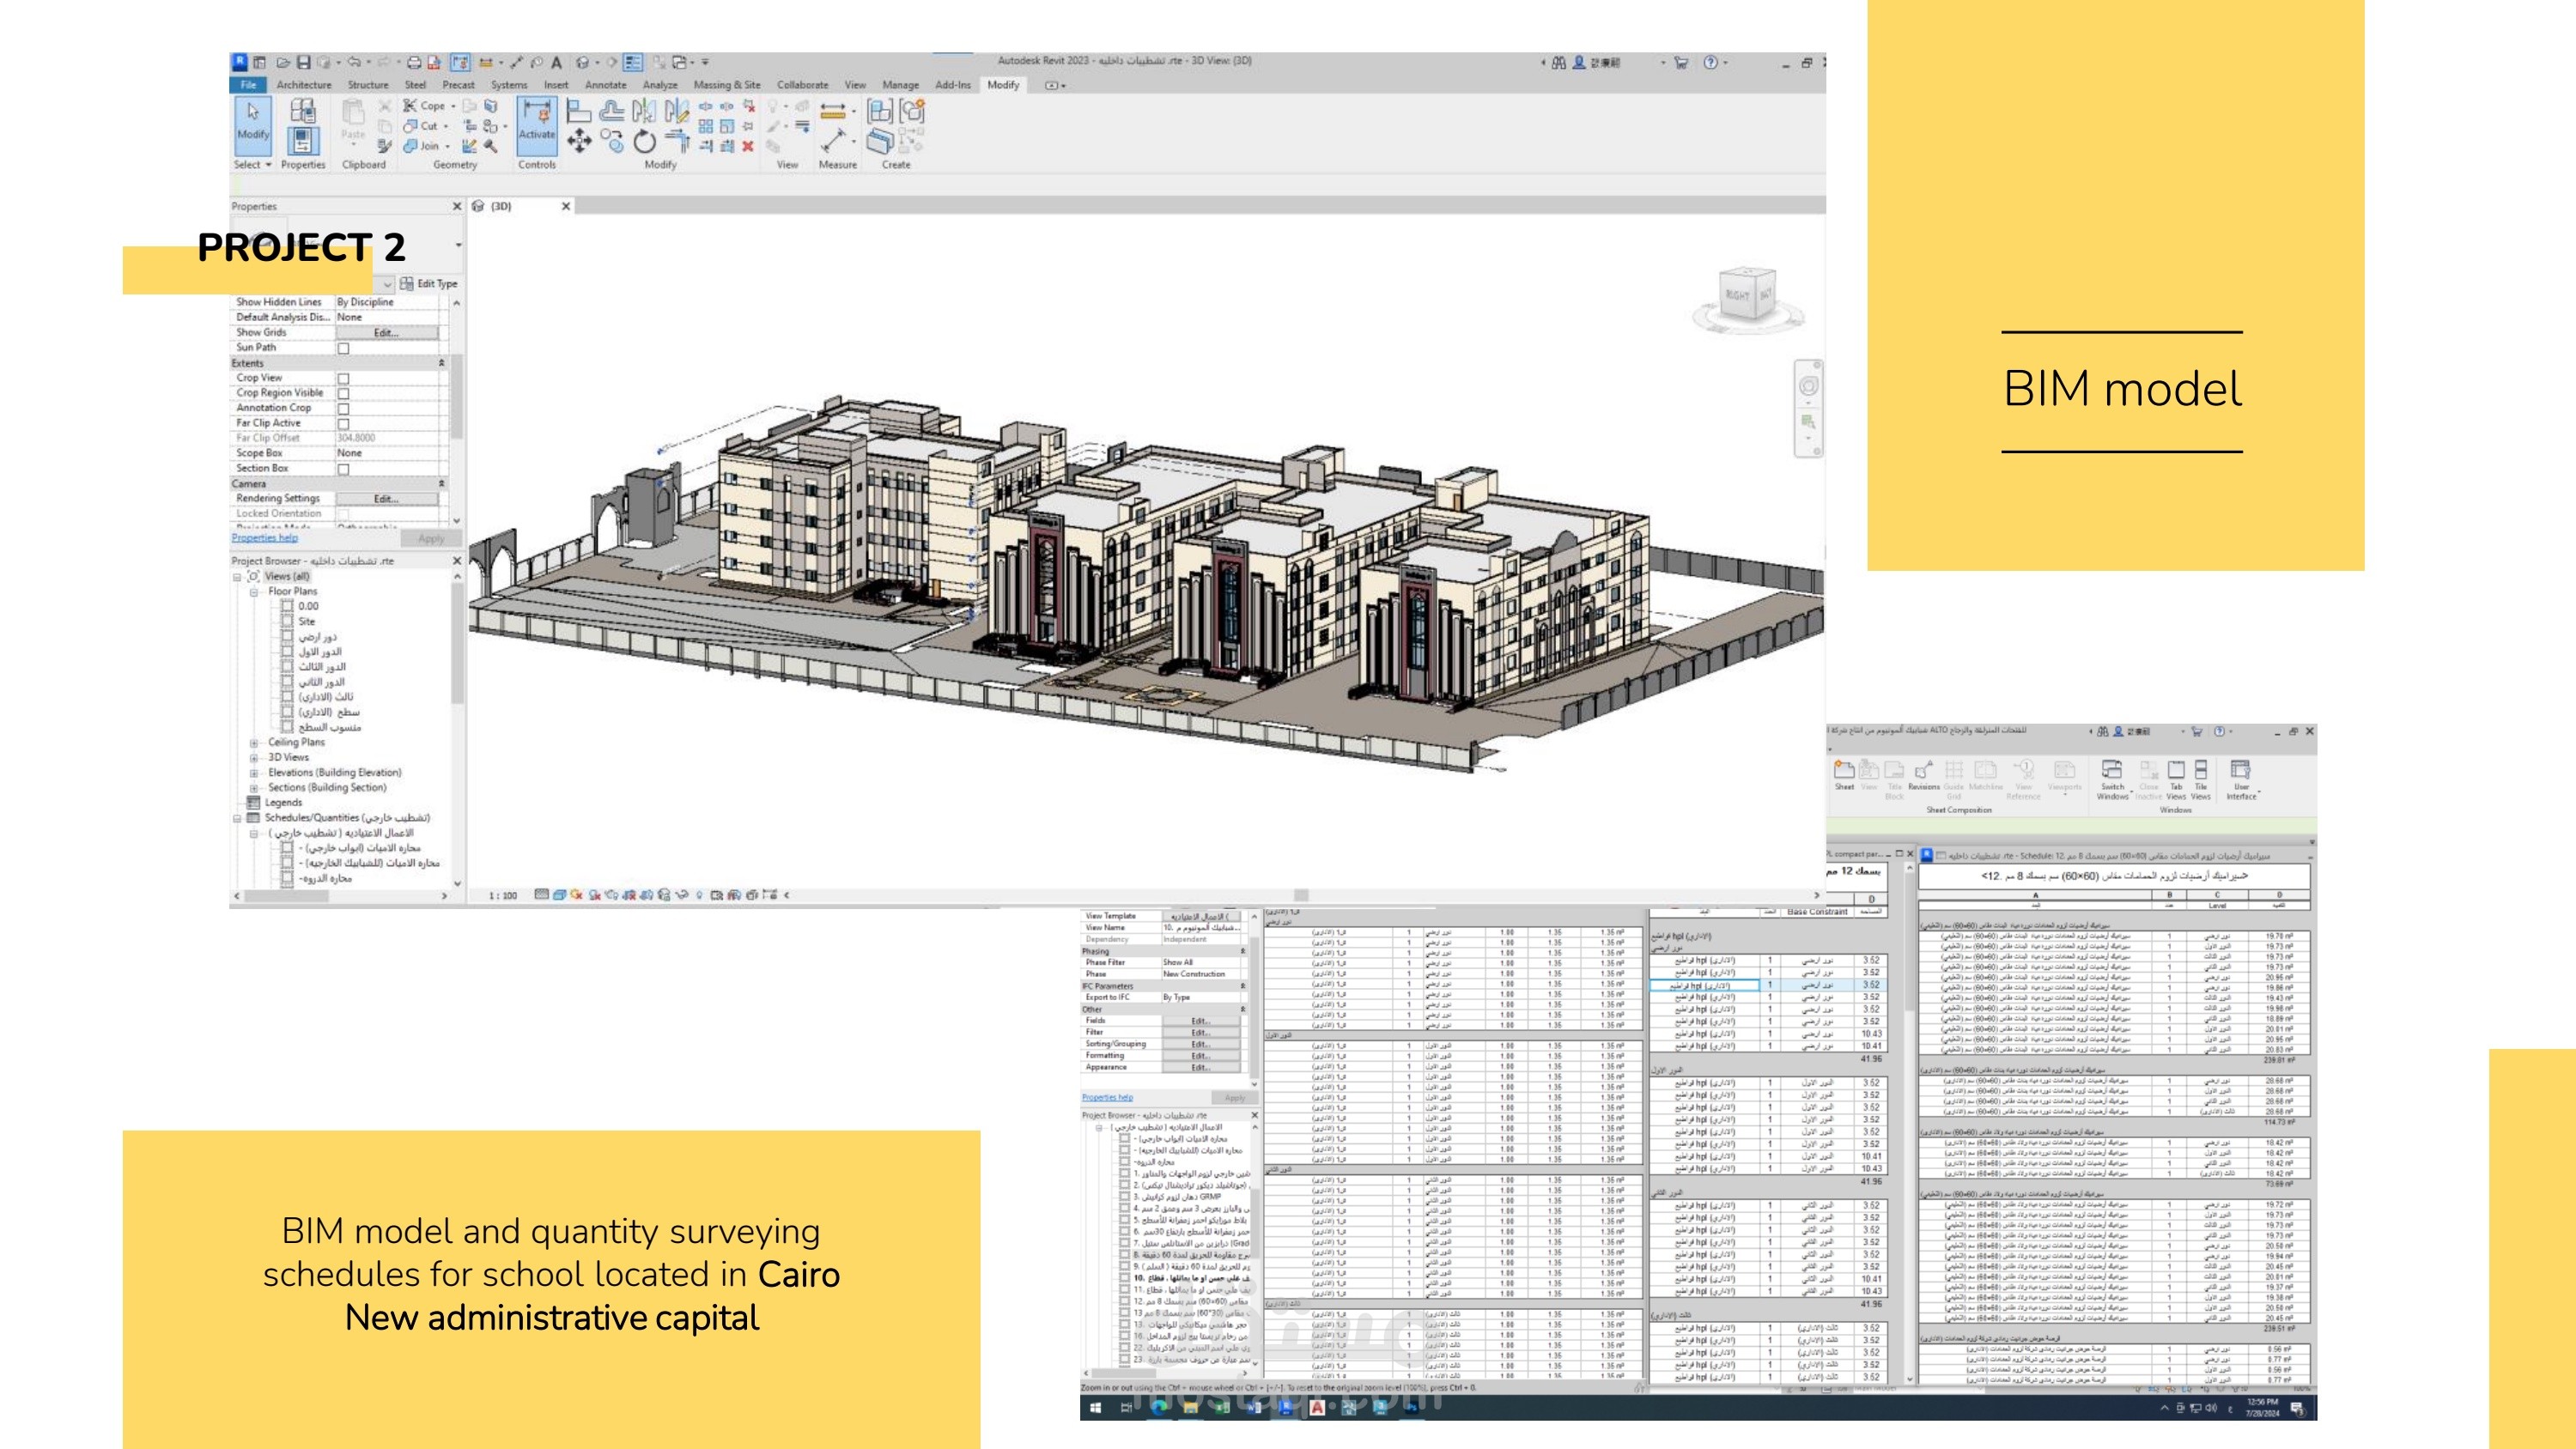This screenshot has width=2576, height=1449.
Task: Expand the 3D Views tree node
Action: point(254,757)
